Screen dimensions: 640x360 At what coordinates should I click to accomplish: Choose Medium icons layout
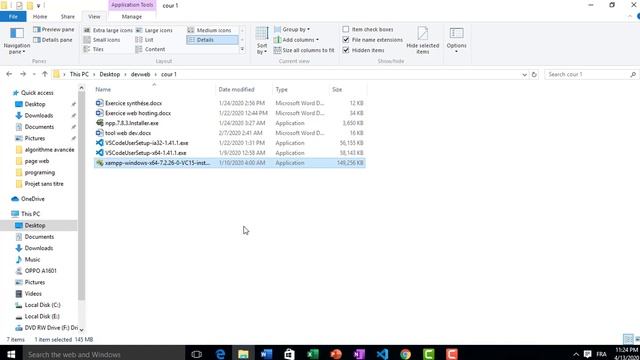click(209, 30)
